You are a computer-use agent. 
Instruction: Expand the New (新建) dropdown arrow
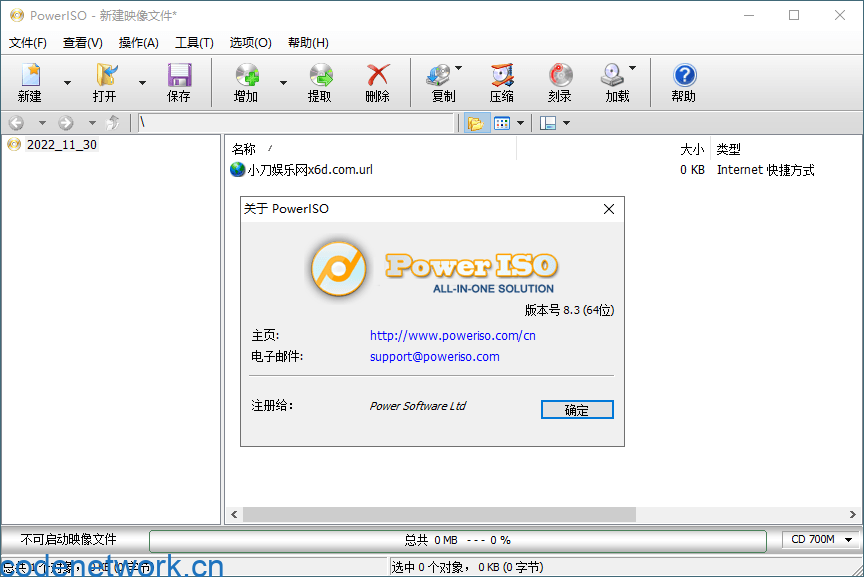[67, 83]
